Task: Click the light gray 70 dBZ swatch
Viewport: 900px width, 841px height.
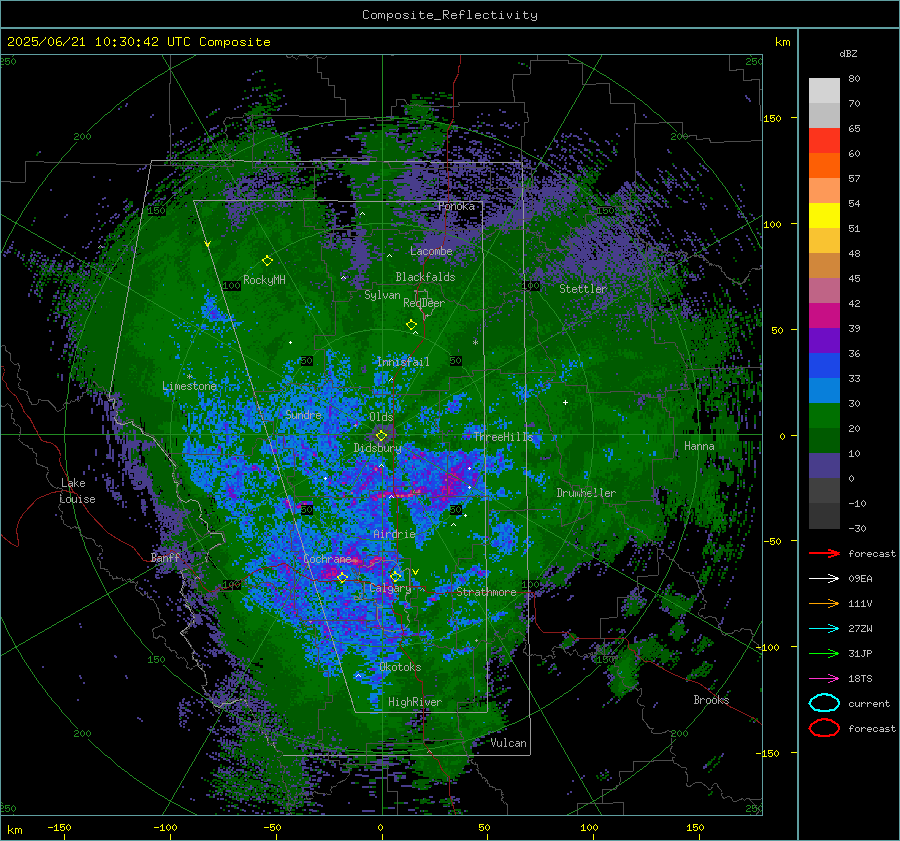Action: click(824, 91)
